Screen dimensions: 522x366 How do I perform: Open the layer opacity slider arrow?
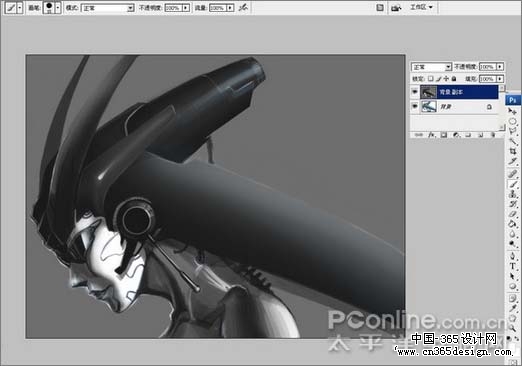click(500, 67)
